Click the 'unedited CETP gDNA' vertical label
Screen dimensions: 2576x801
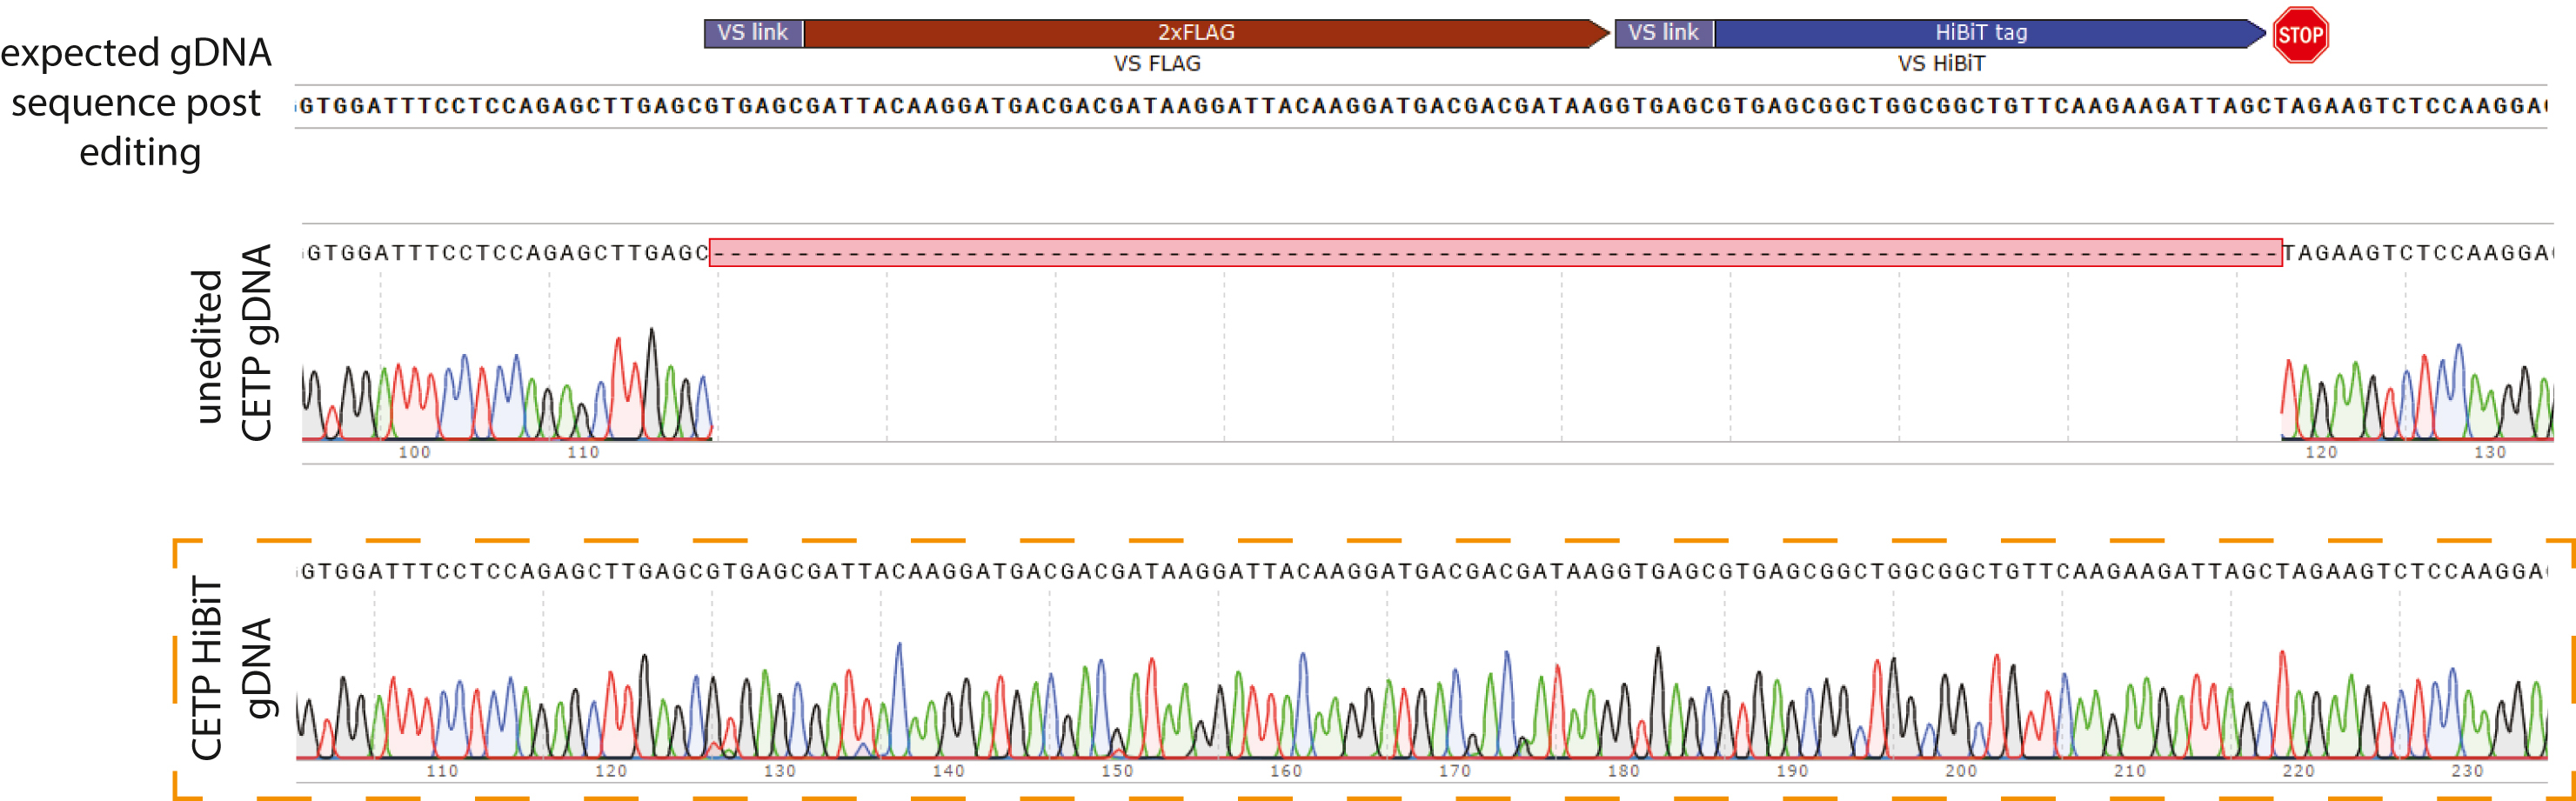(x=232, y=343)
